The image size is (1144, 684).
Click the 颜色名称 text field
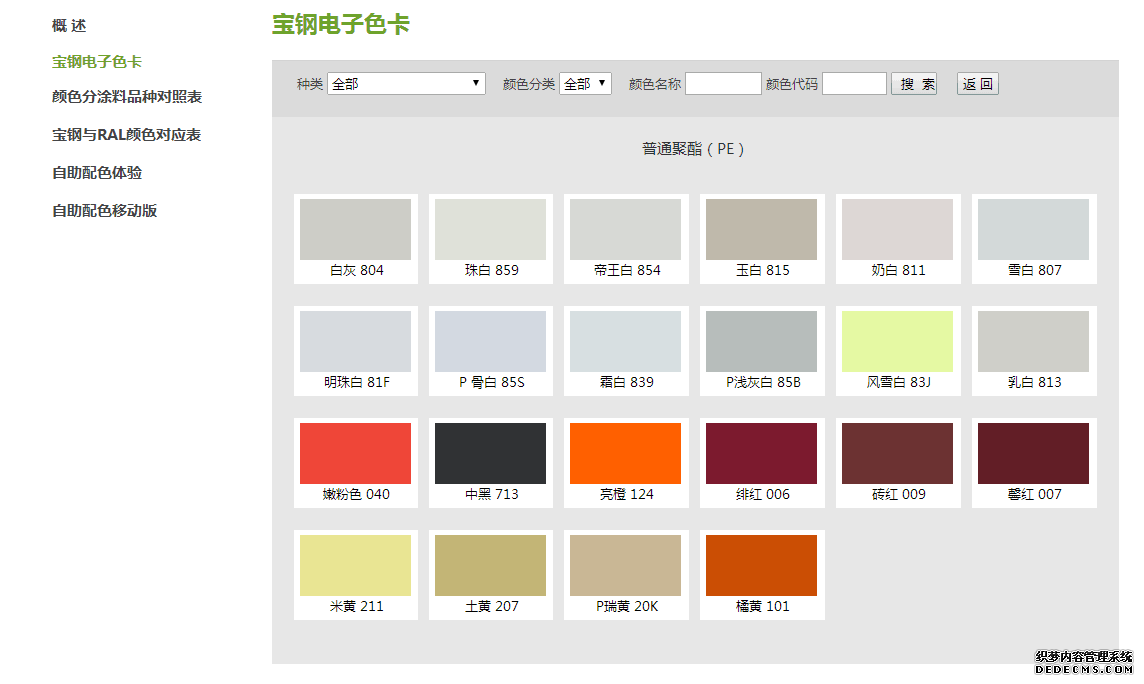click(723, 84)
